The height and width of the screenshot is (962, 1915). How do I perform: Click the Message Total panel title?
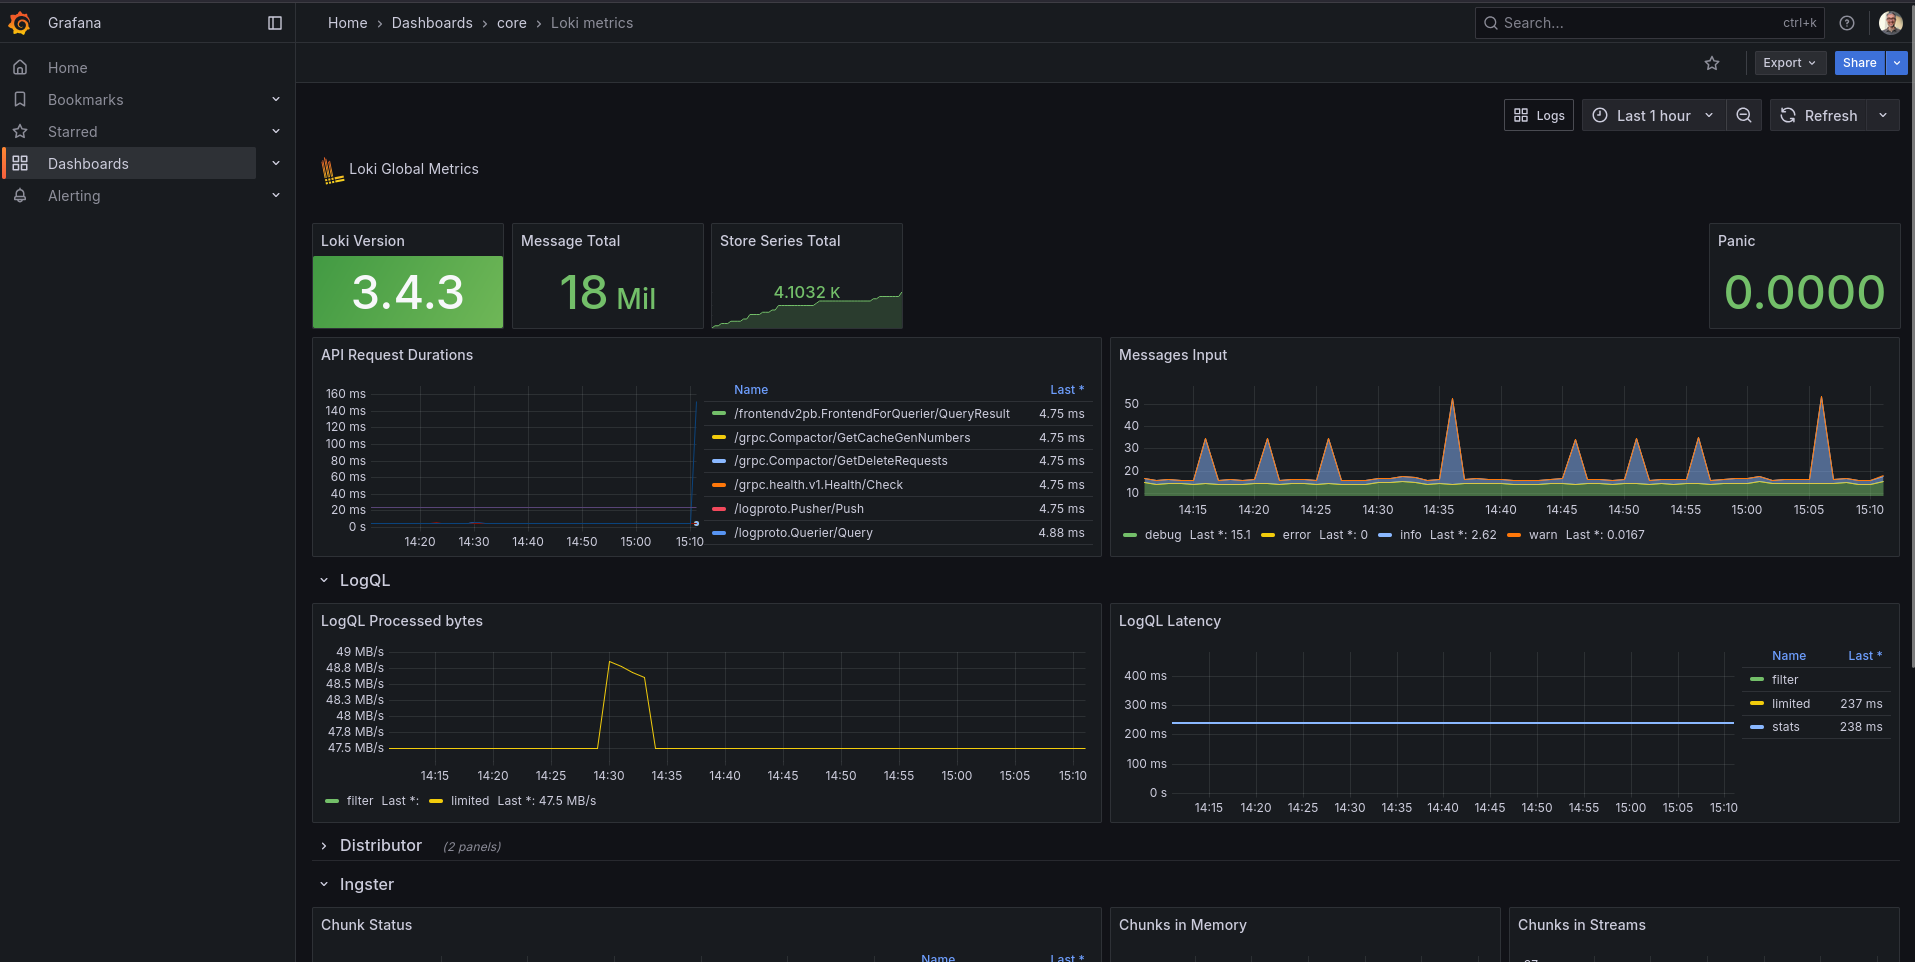coord(571,241)
